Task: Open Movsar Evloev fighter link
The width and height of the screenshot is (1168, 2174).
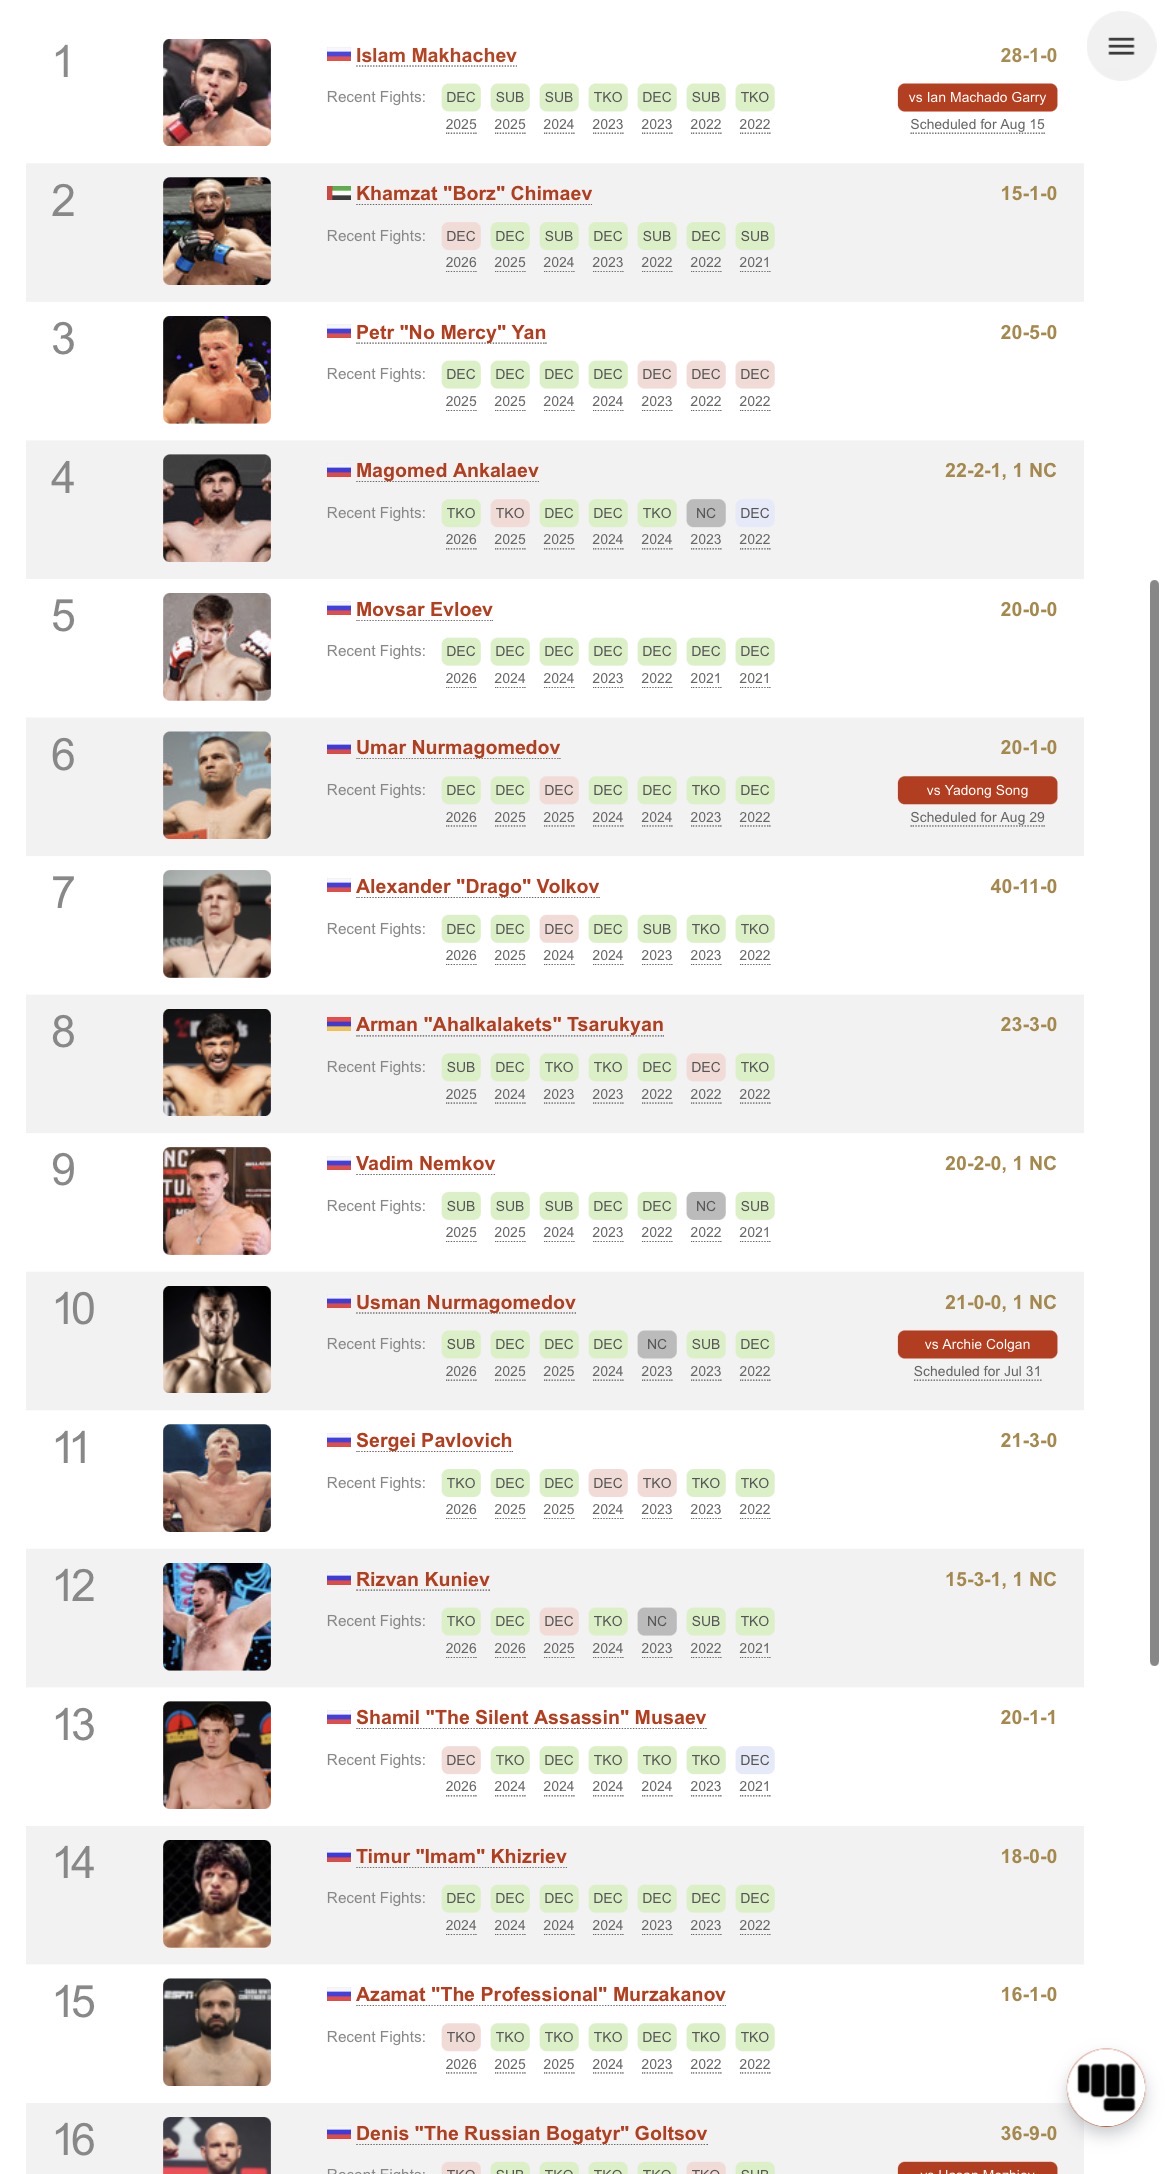Action: [x=424, y=609]
